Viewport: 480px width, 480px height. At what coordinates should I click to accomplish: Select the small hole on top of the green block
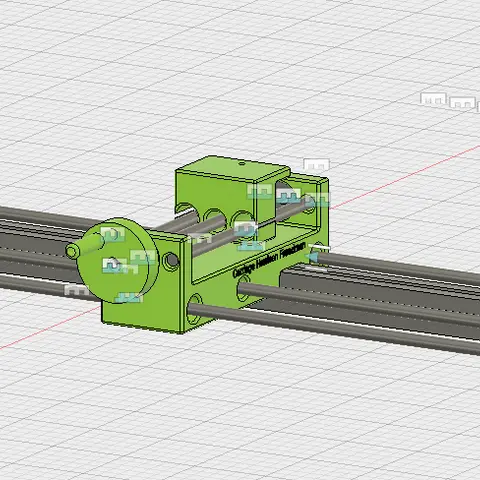point(242,164)
